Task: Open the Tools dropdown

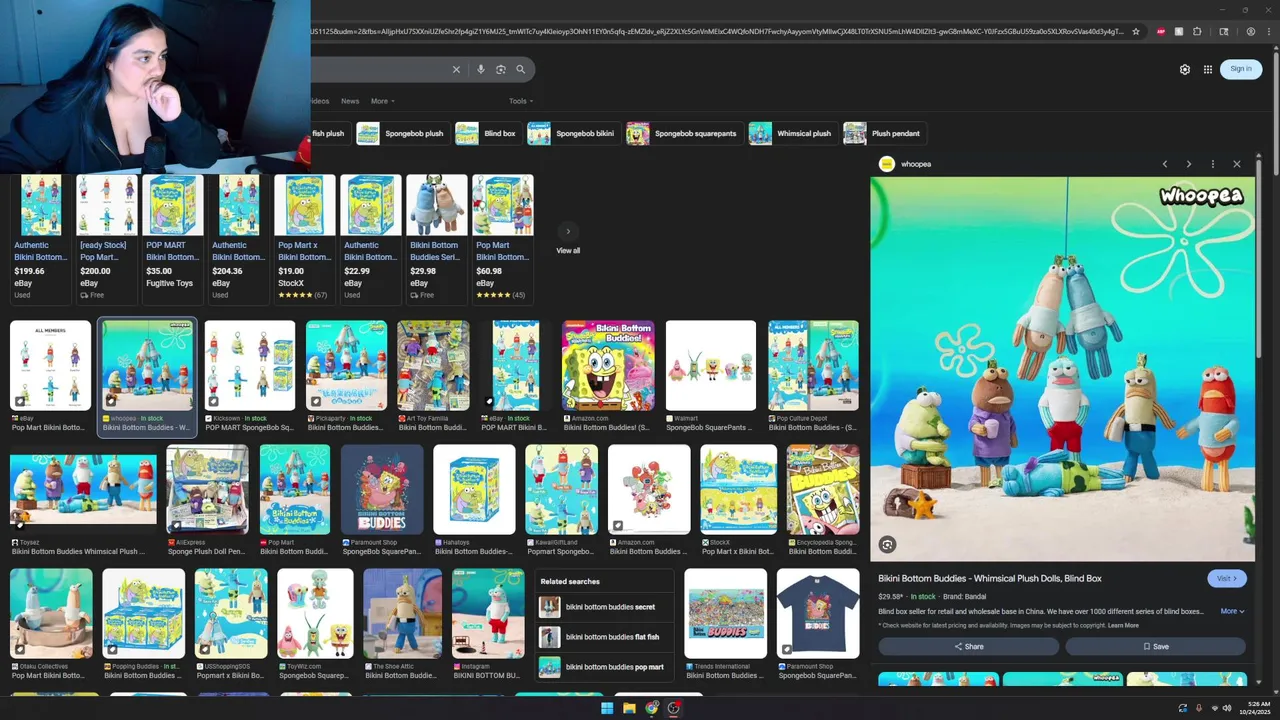Action: tap(520, 101)
